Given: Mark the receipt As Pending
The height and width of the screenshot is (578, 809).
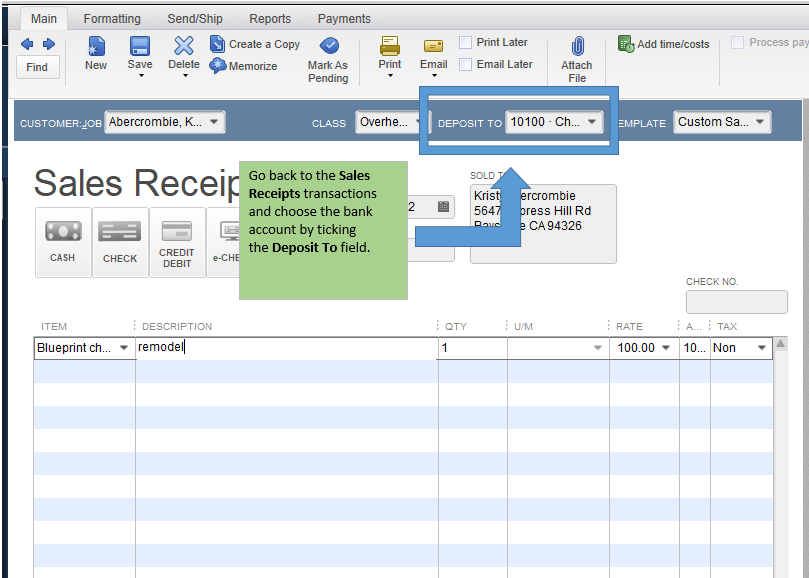Looking at the screenshot, I should tap(328, 60).
